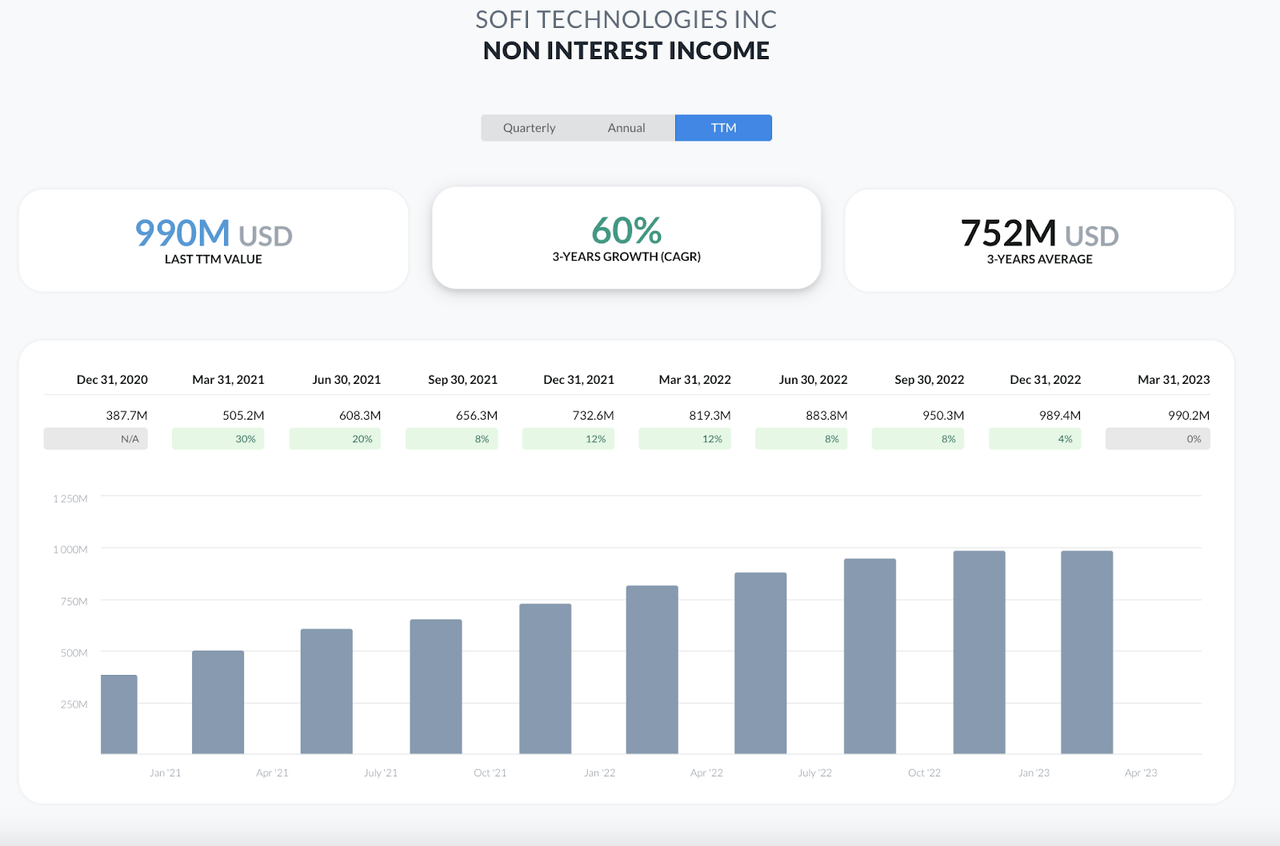1280x846 pixels.
Task: Click the 950.3M value
Action: pos(943,415)
